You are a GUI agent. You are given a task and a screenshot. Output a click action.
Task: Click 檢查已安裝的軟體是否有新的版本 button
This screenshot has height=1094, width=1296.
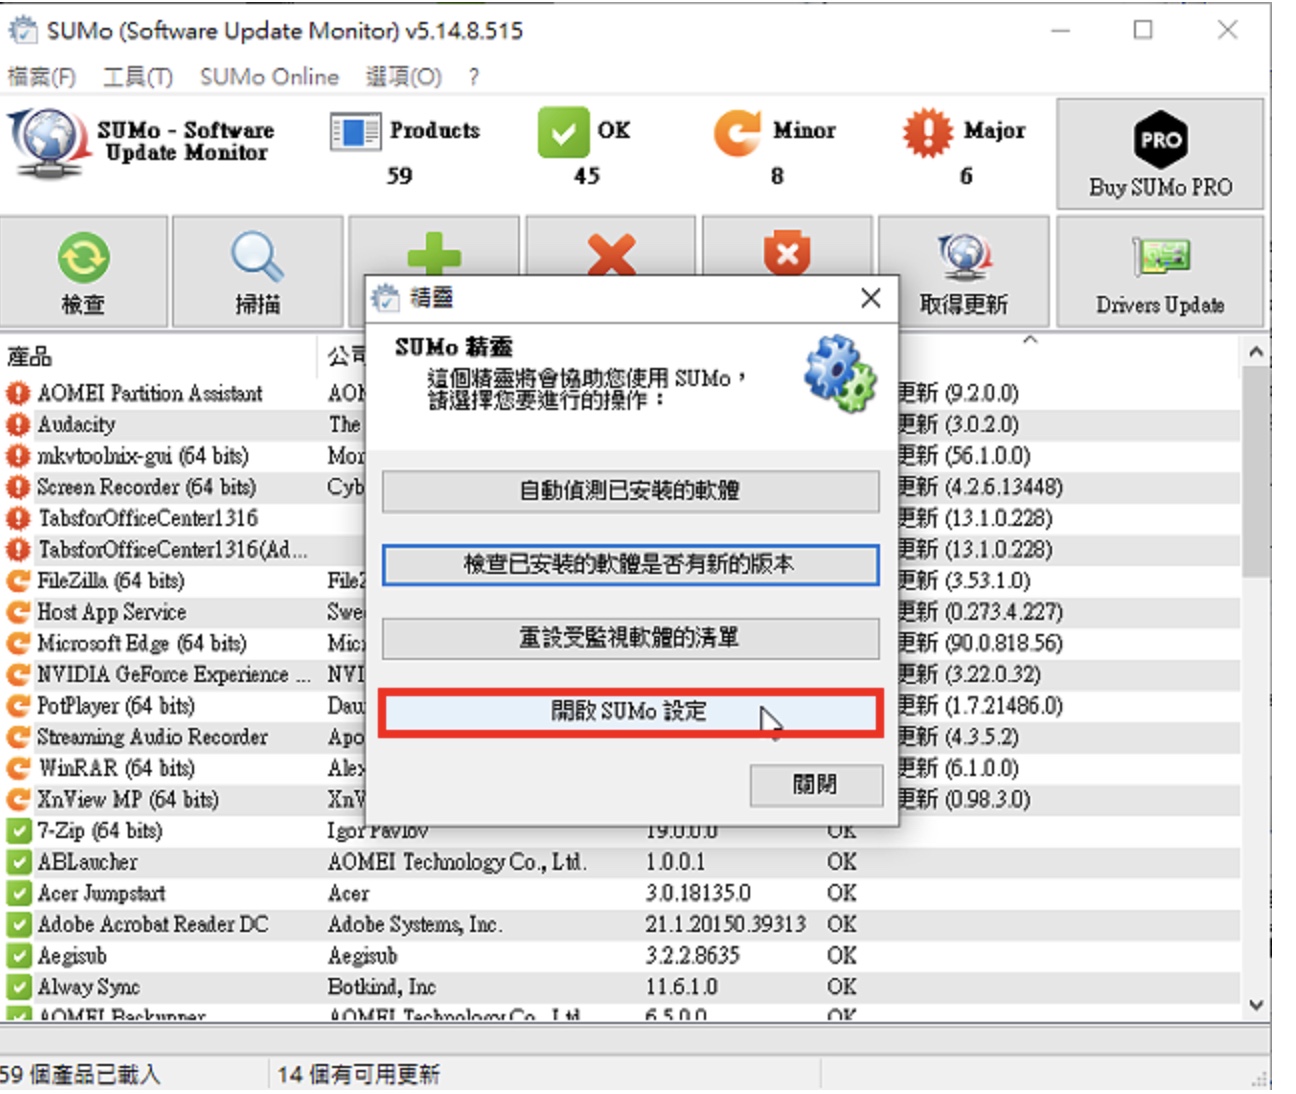630,564
